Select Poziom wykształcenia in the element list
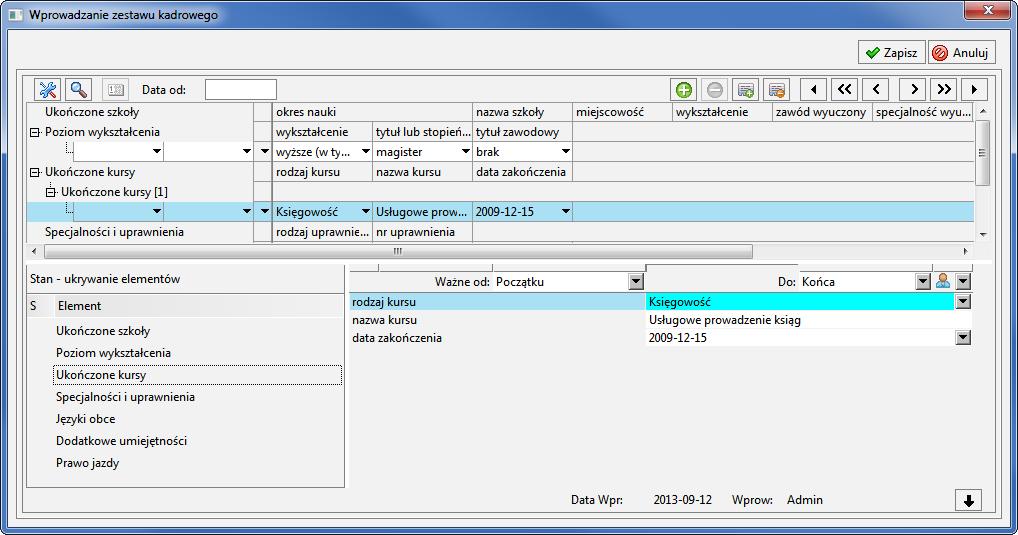 click(114, 353)
